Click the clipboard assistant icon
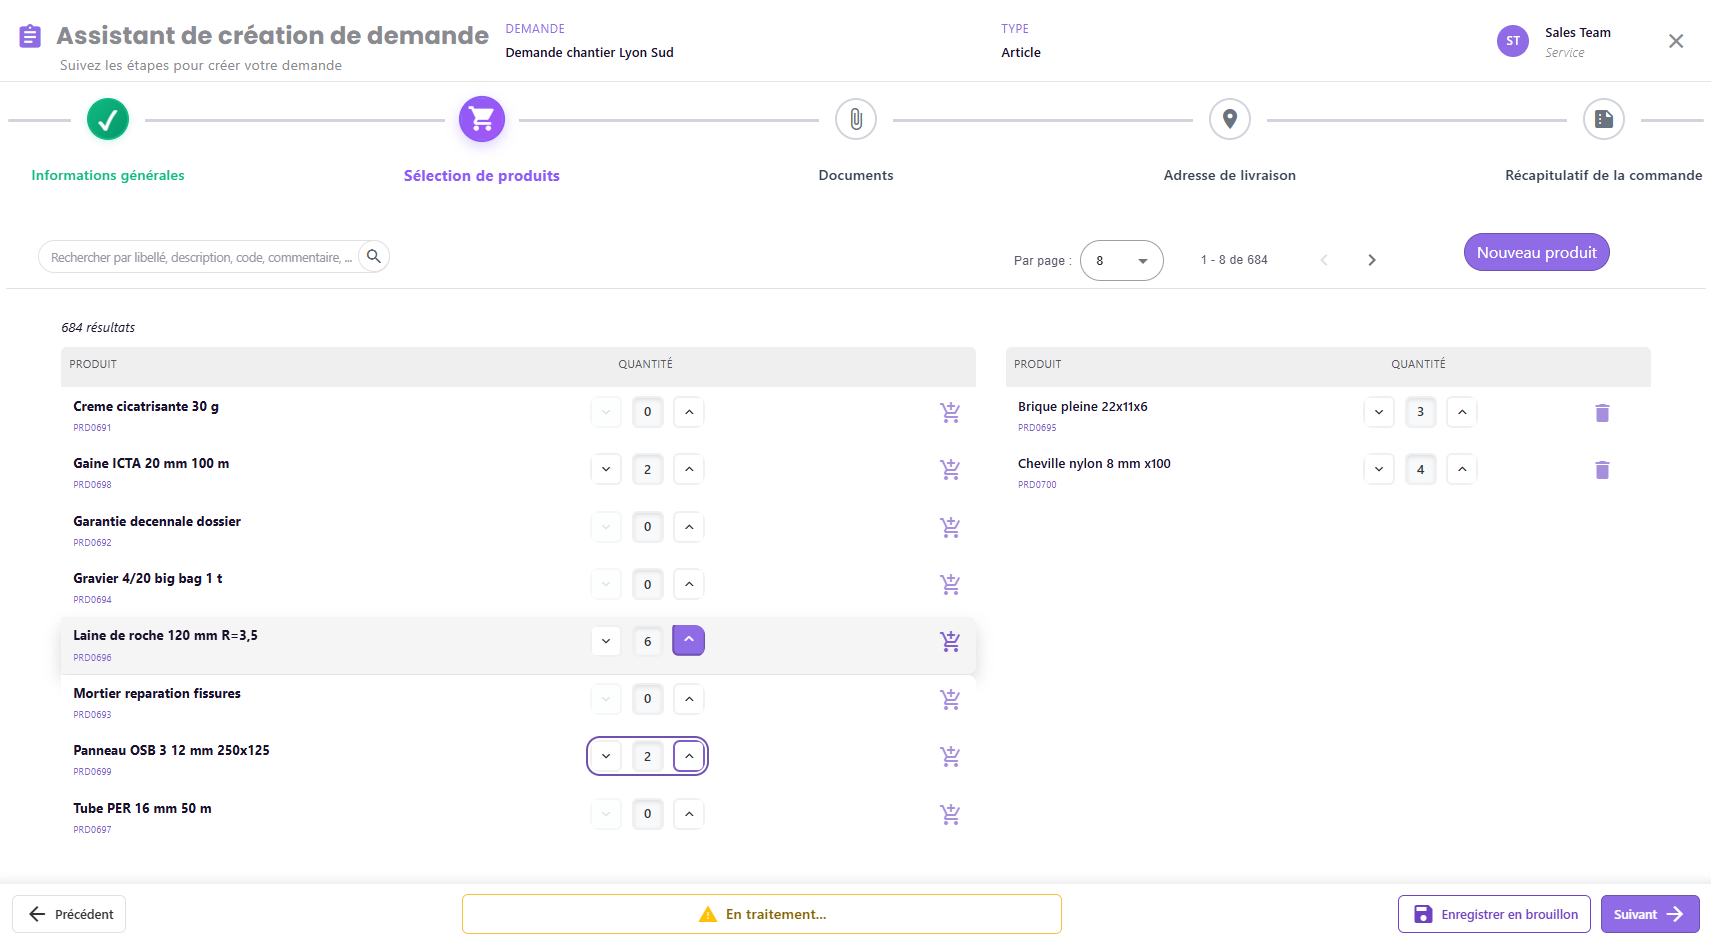This screenshot has width=1711, height=936. click(31, 37)
